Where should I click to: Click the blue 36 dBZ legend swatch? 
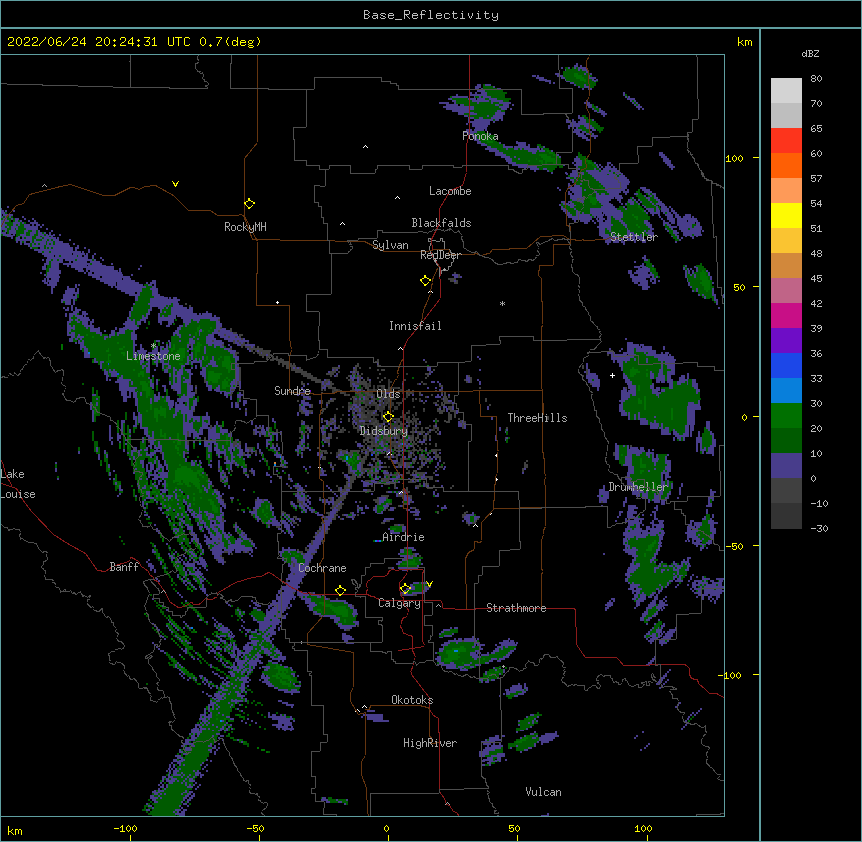786,365
